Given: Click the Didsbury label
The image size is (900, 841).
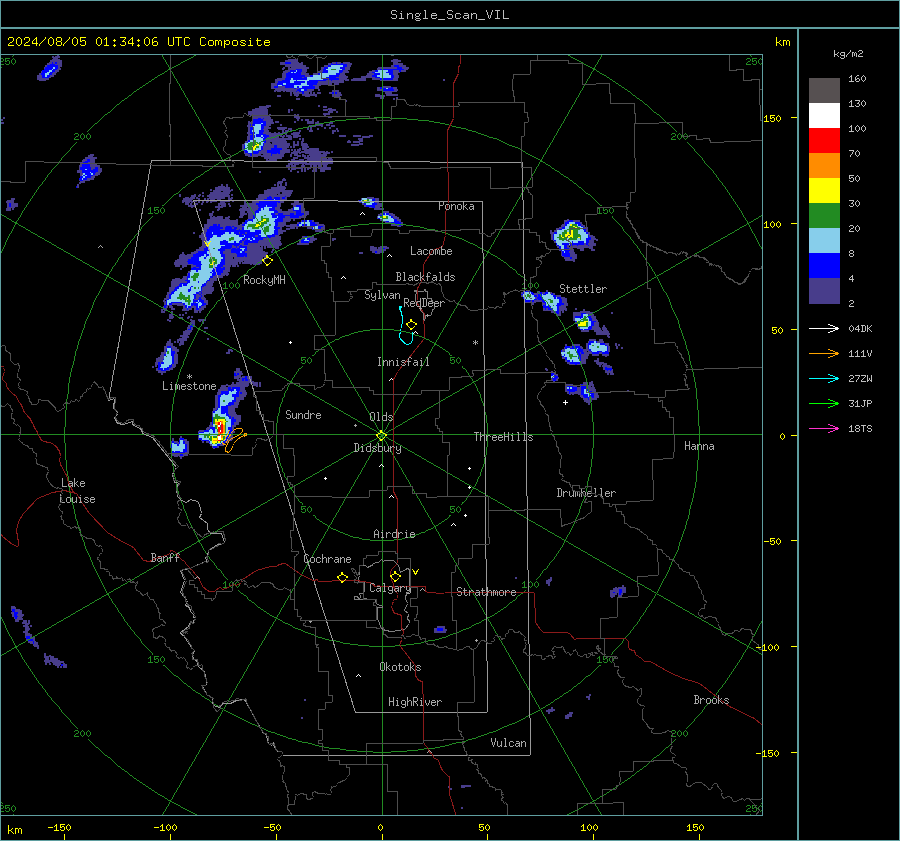Looking at the screenshot, I should coord(377,448).
